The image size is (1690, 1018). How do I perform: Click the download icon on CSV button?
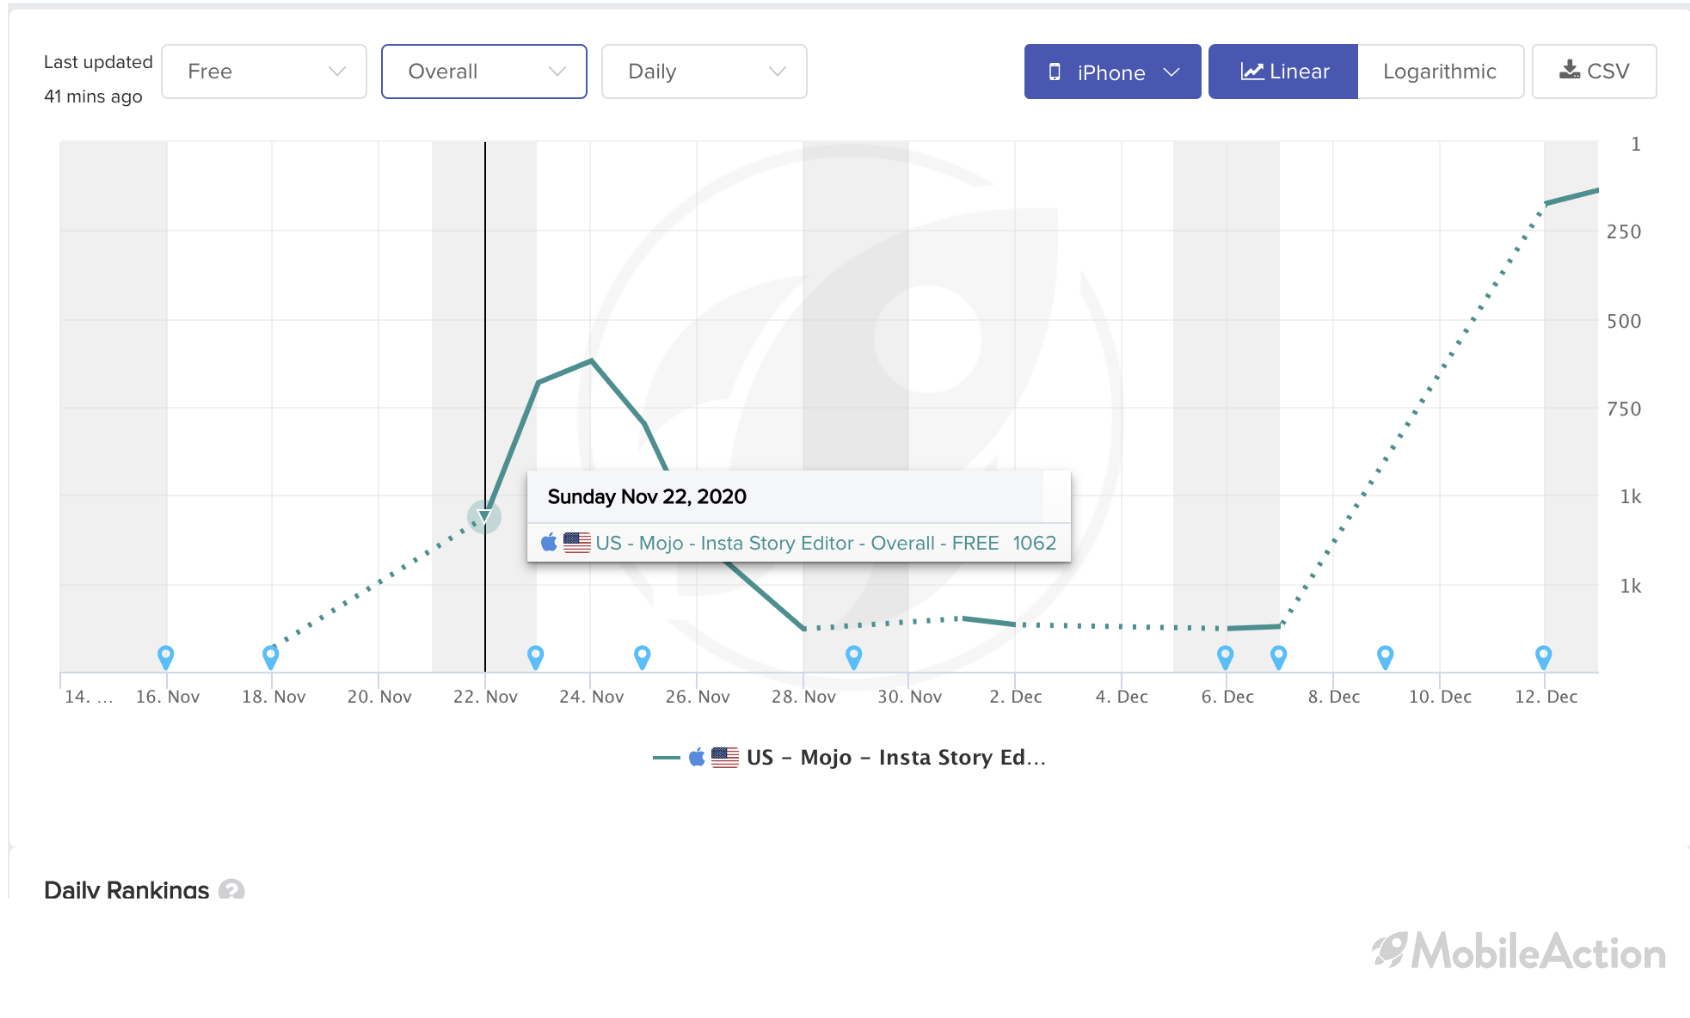1570,70
